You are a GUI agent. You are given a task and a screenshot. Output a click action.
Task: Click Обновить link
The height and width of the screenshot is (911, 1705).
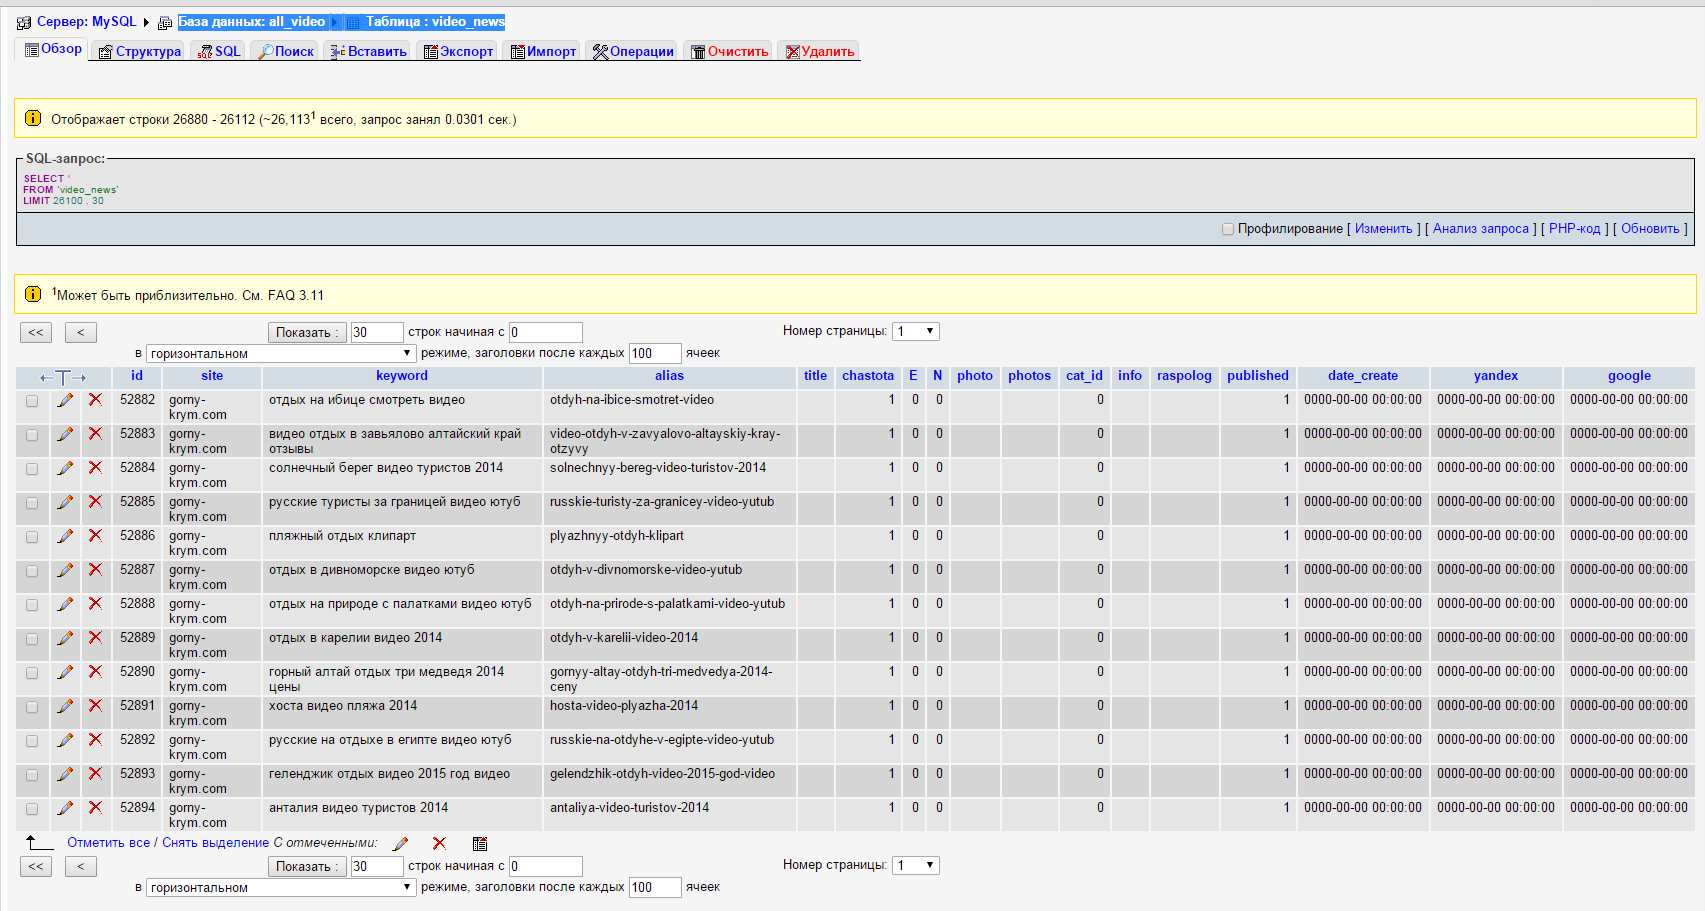[x=1650, y=229]
